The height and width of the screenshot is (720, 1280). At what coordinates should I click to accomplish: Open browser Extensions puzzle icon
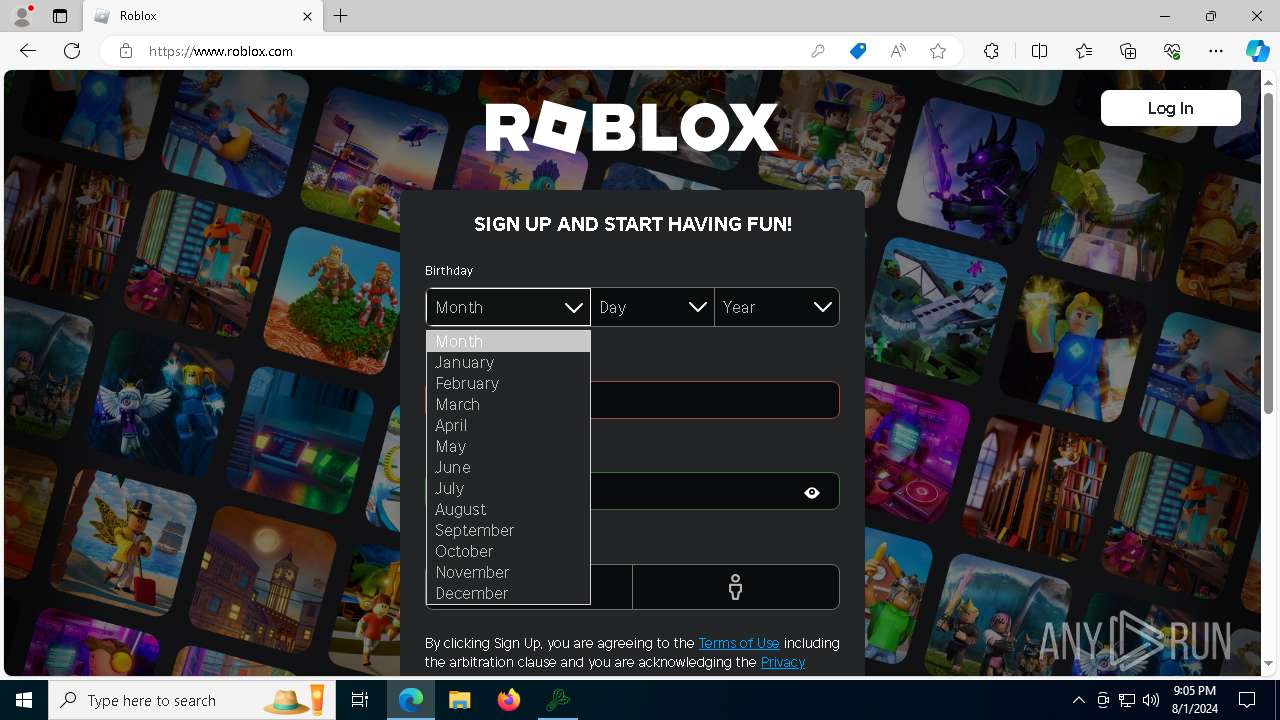coord(991,51)
